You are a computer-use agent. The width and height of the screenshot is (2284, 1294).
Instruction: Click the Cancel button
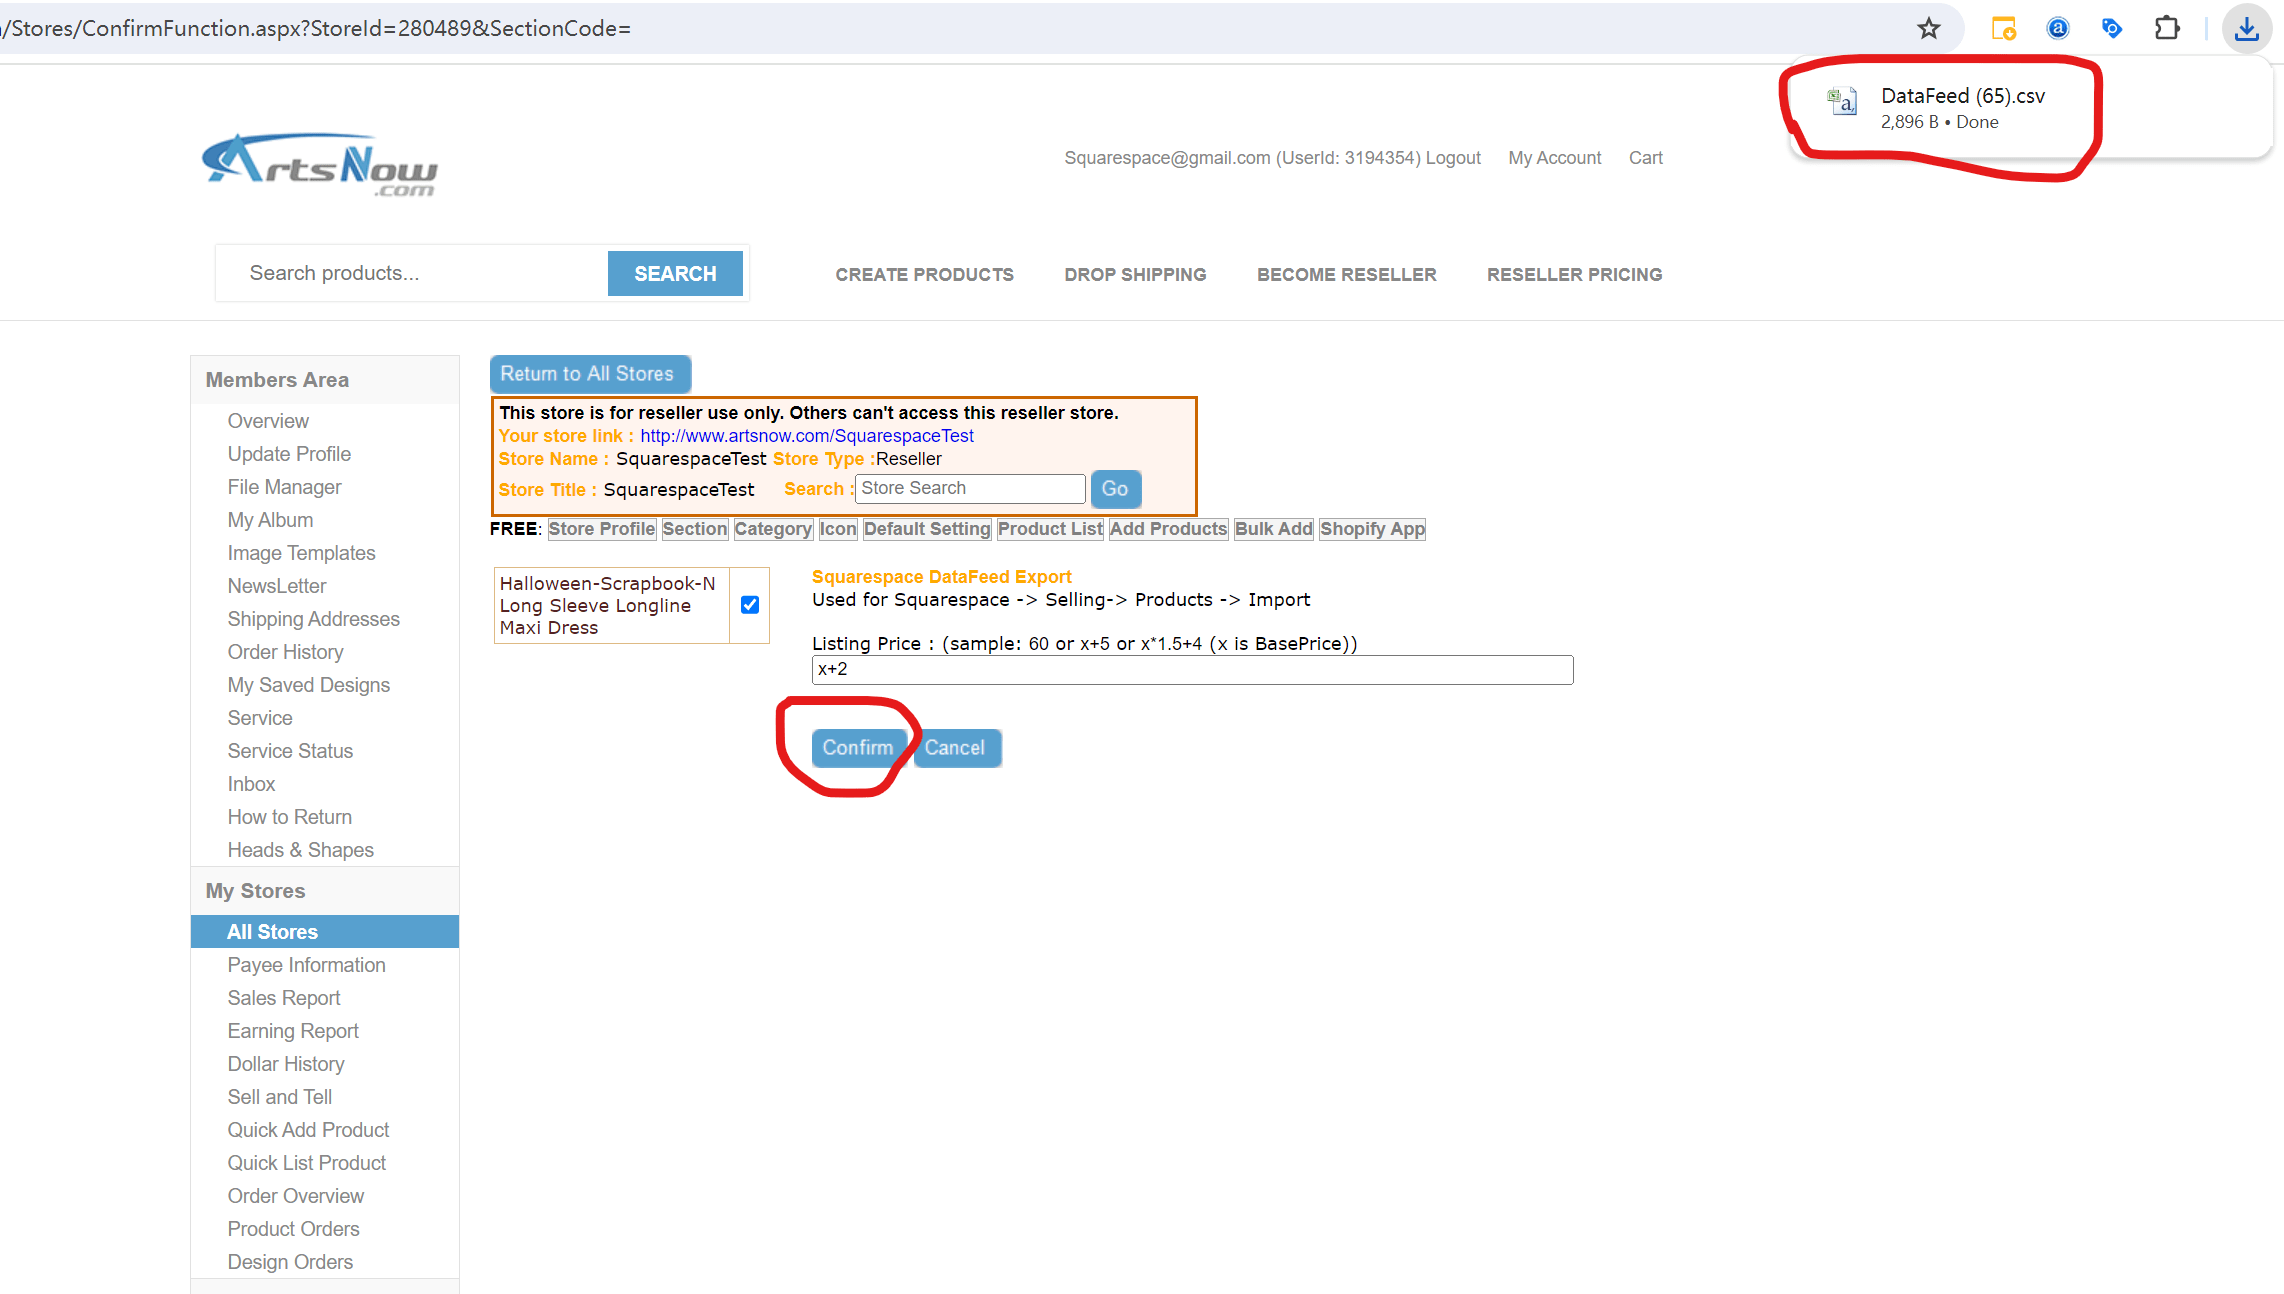point(956,748)
